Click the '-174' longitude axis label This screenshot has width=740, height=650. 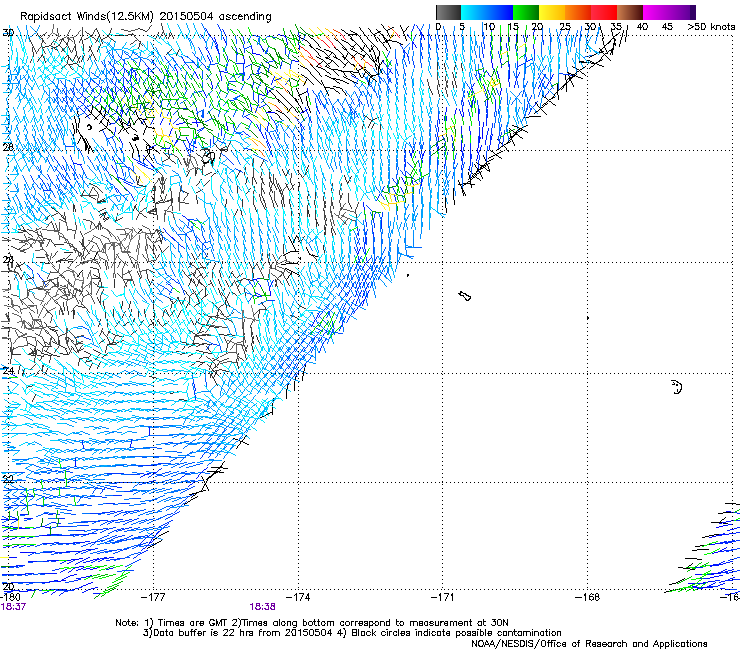tap(298, 597)
